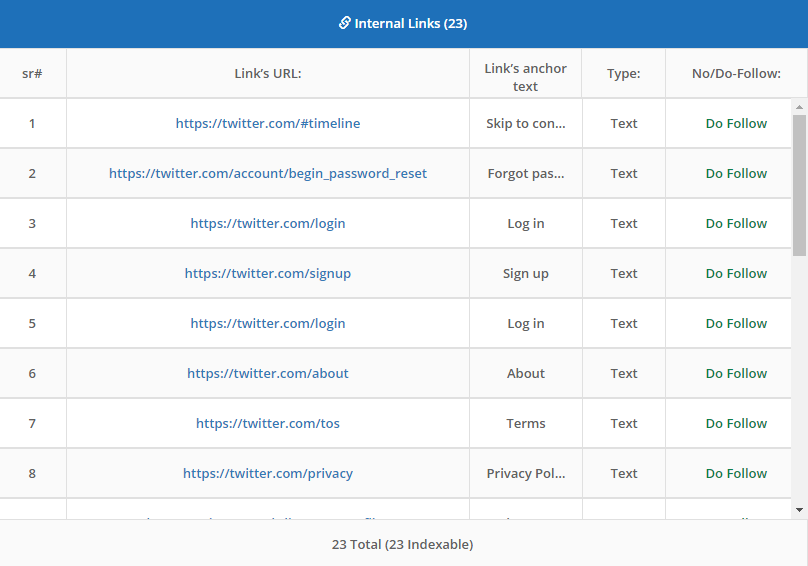Click 'Do Follow' in the privacy row
The height and width of the screenshot is (566, 808).
tap(736, 473)
